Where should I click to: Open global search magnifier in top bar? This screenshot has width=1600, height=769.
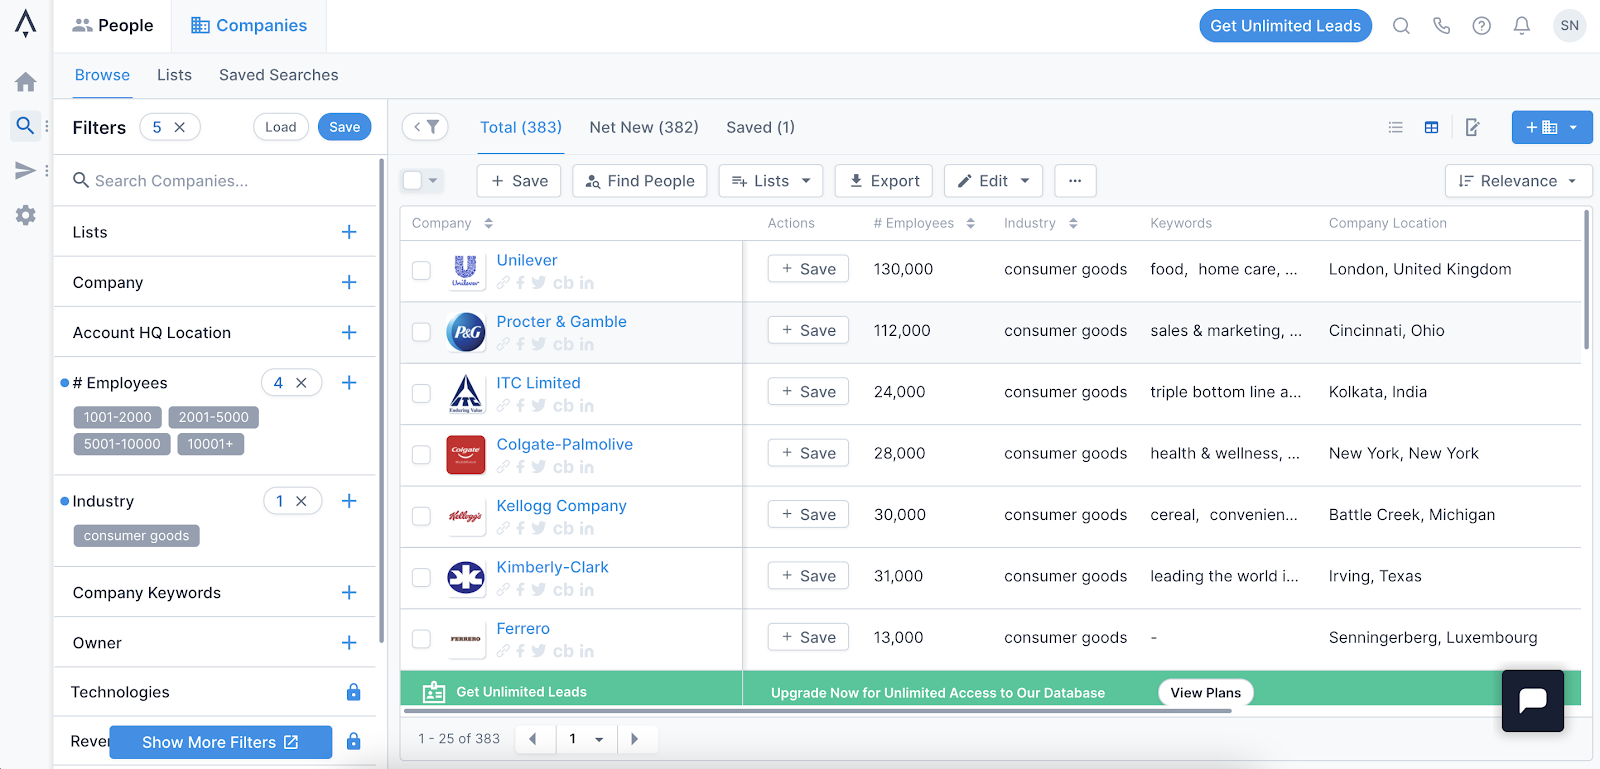click(1401, 26)
